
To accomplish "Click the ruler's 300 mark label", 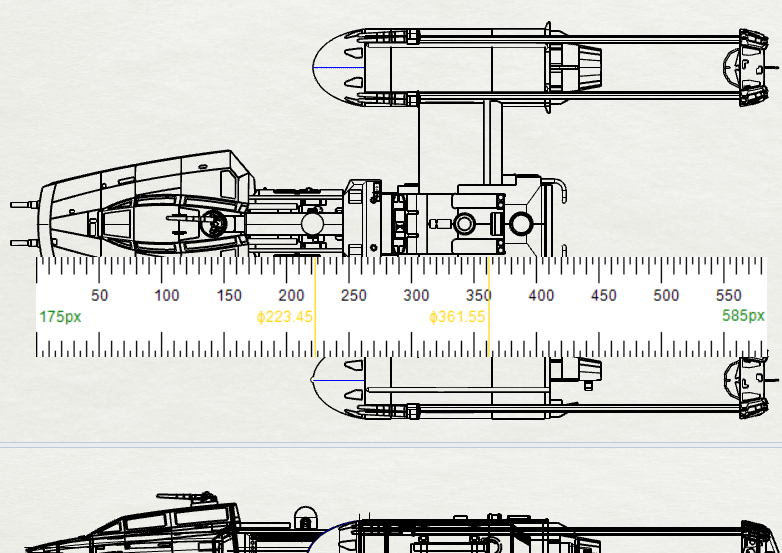I will tap(416, 296).
